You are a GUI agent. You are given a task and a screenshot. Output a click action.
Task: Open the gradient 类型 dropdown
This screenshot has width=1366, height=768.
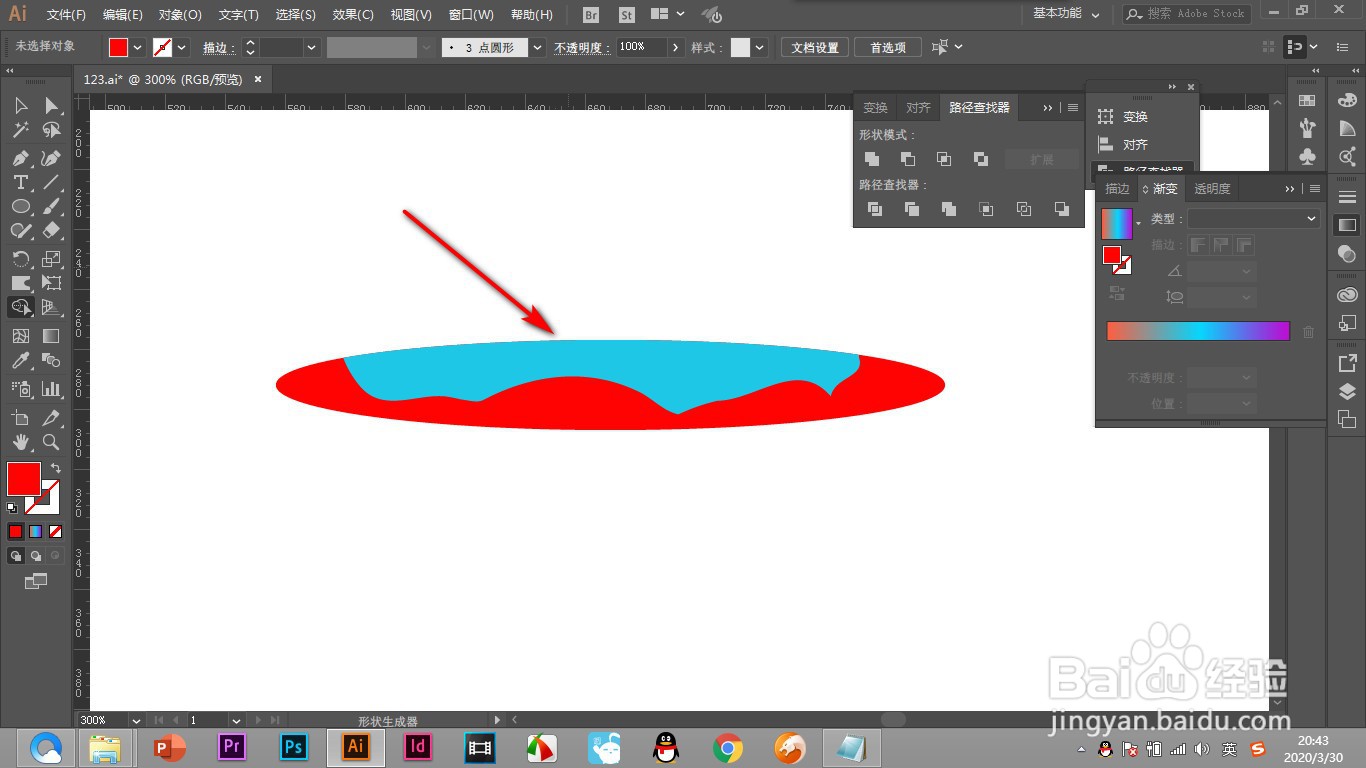(1254, 218)
